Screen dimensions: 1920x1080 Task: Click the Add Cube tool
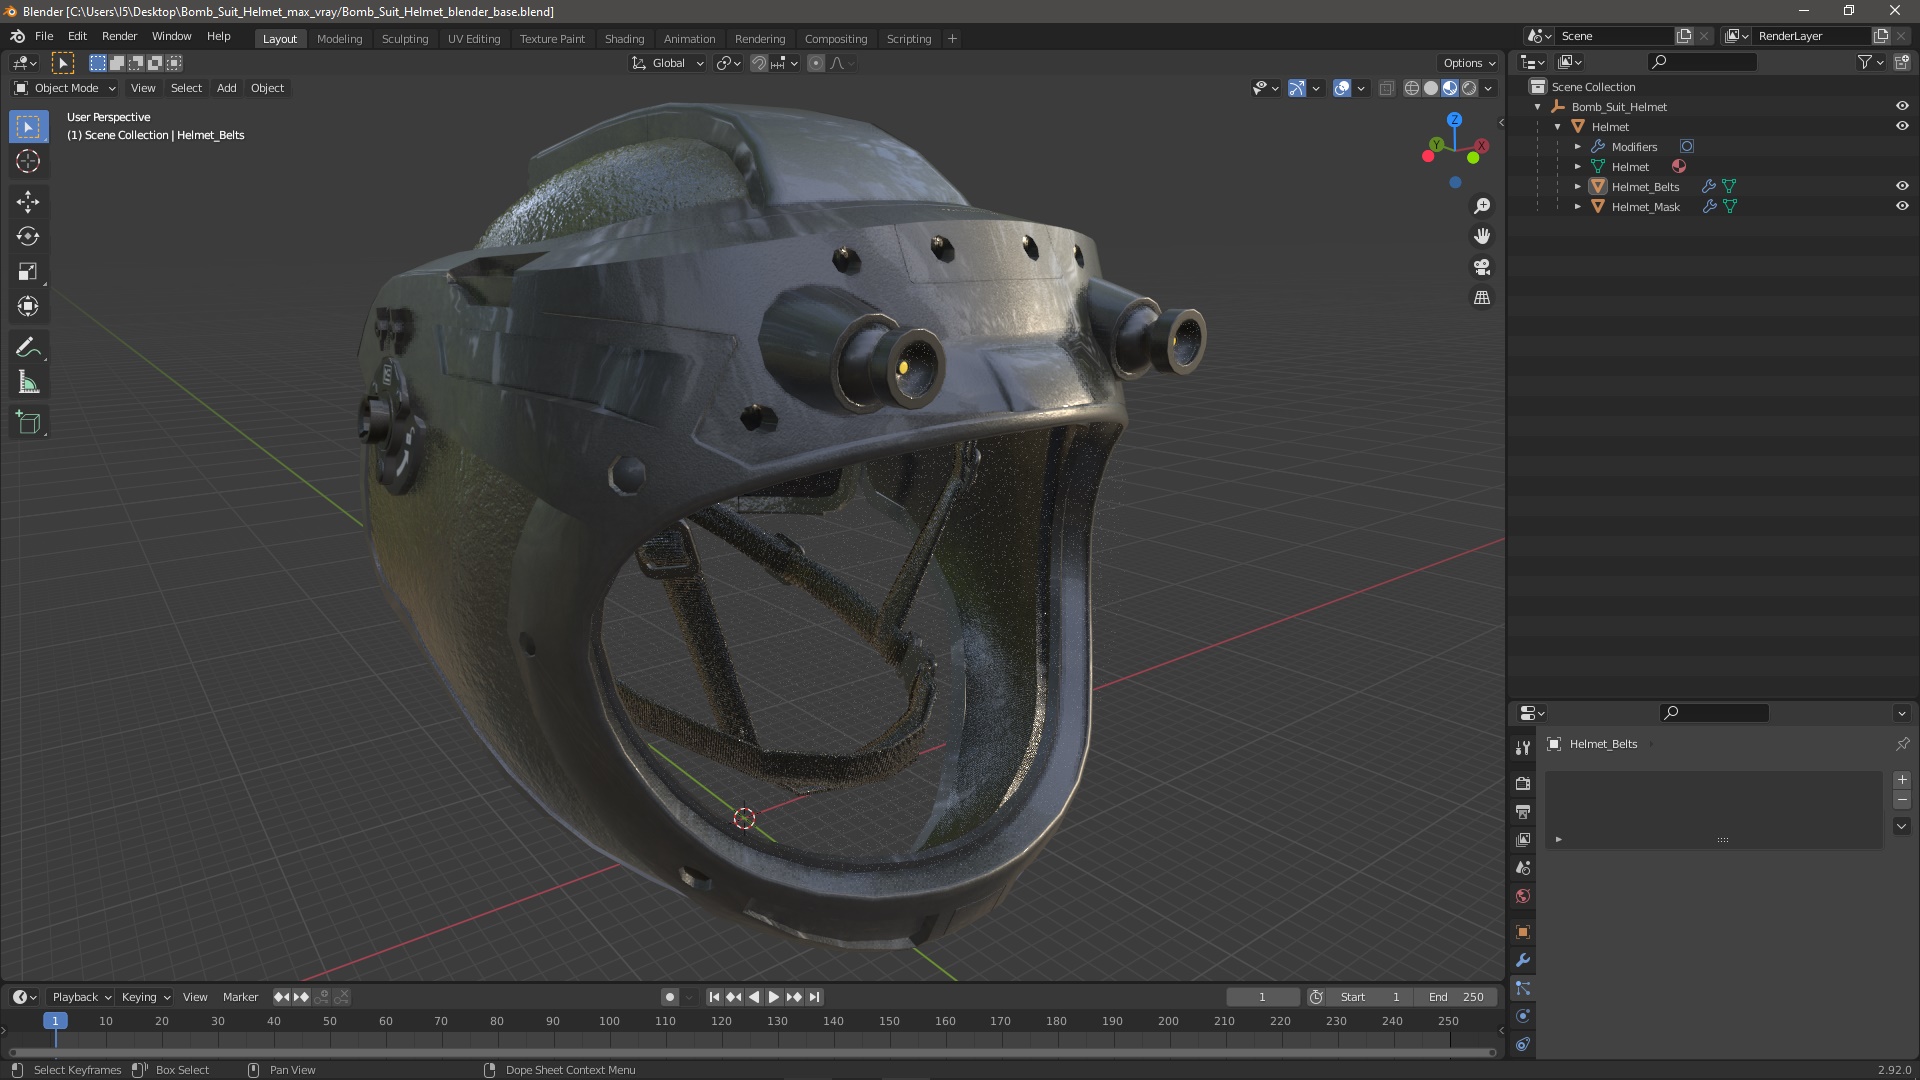pyautogui.click(x=28, y=423)
